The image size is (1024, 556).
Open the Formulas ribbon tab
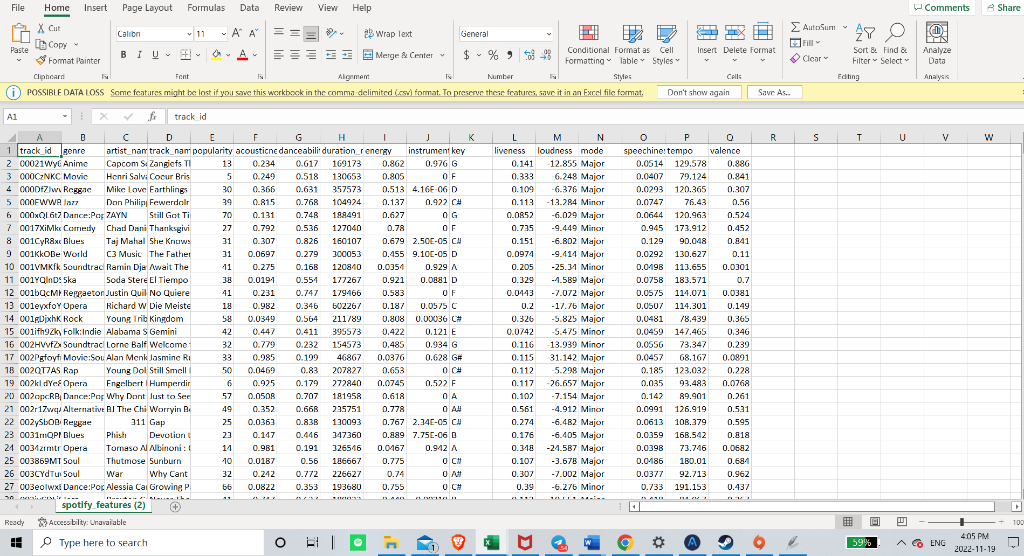tap(205, 8)
